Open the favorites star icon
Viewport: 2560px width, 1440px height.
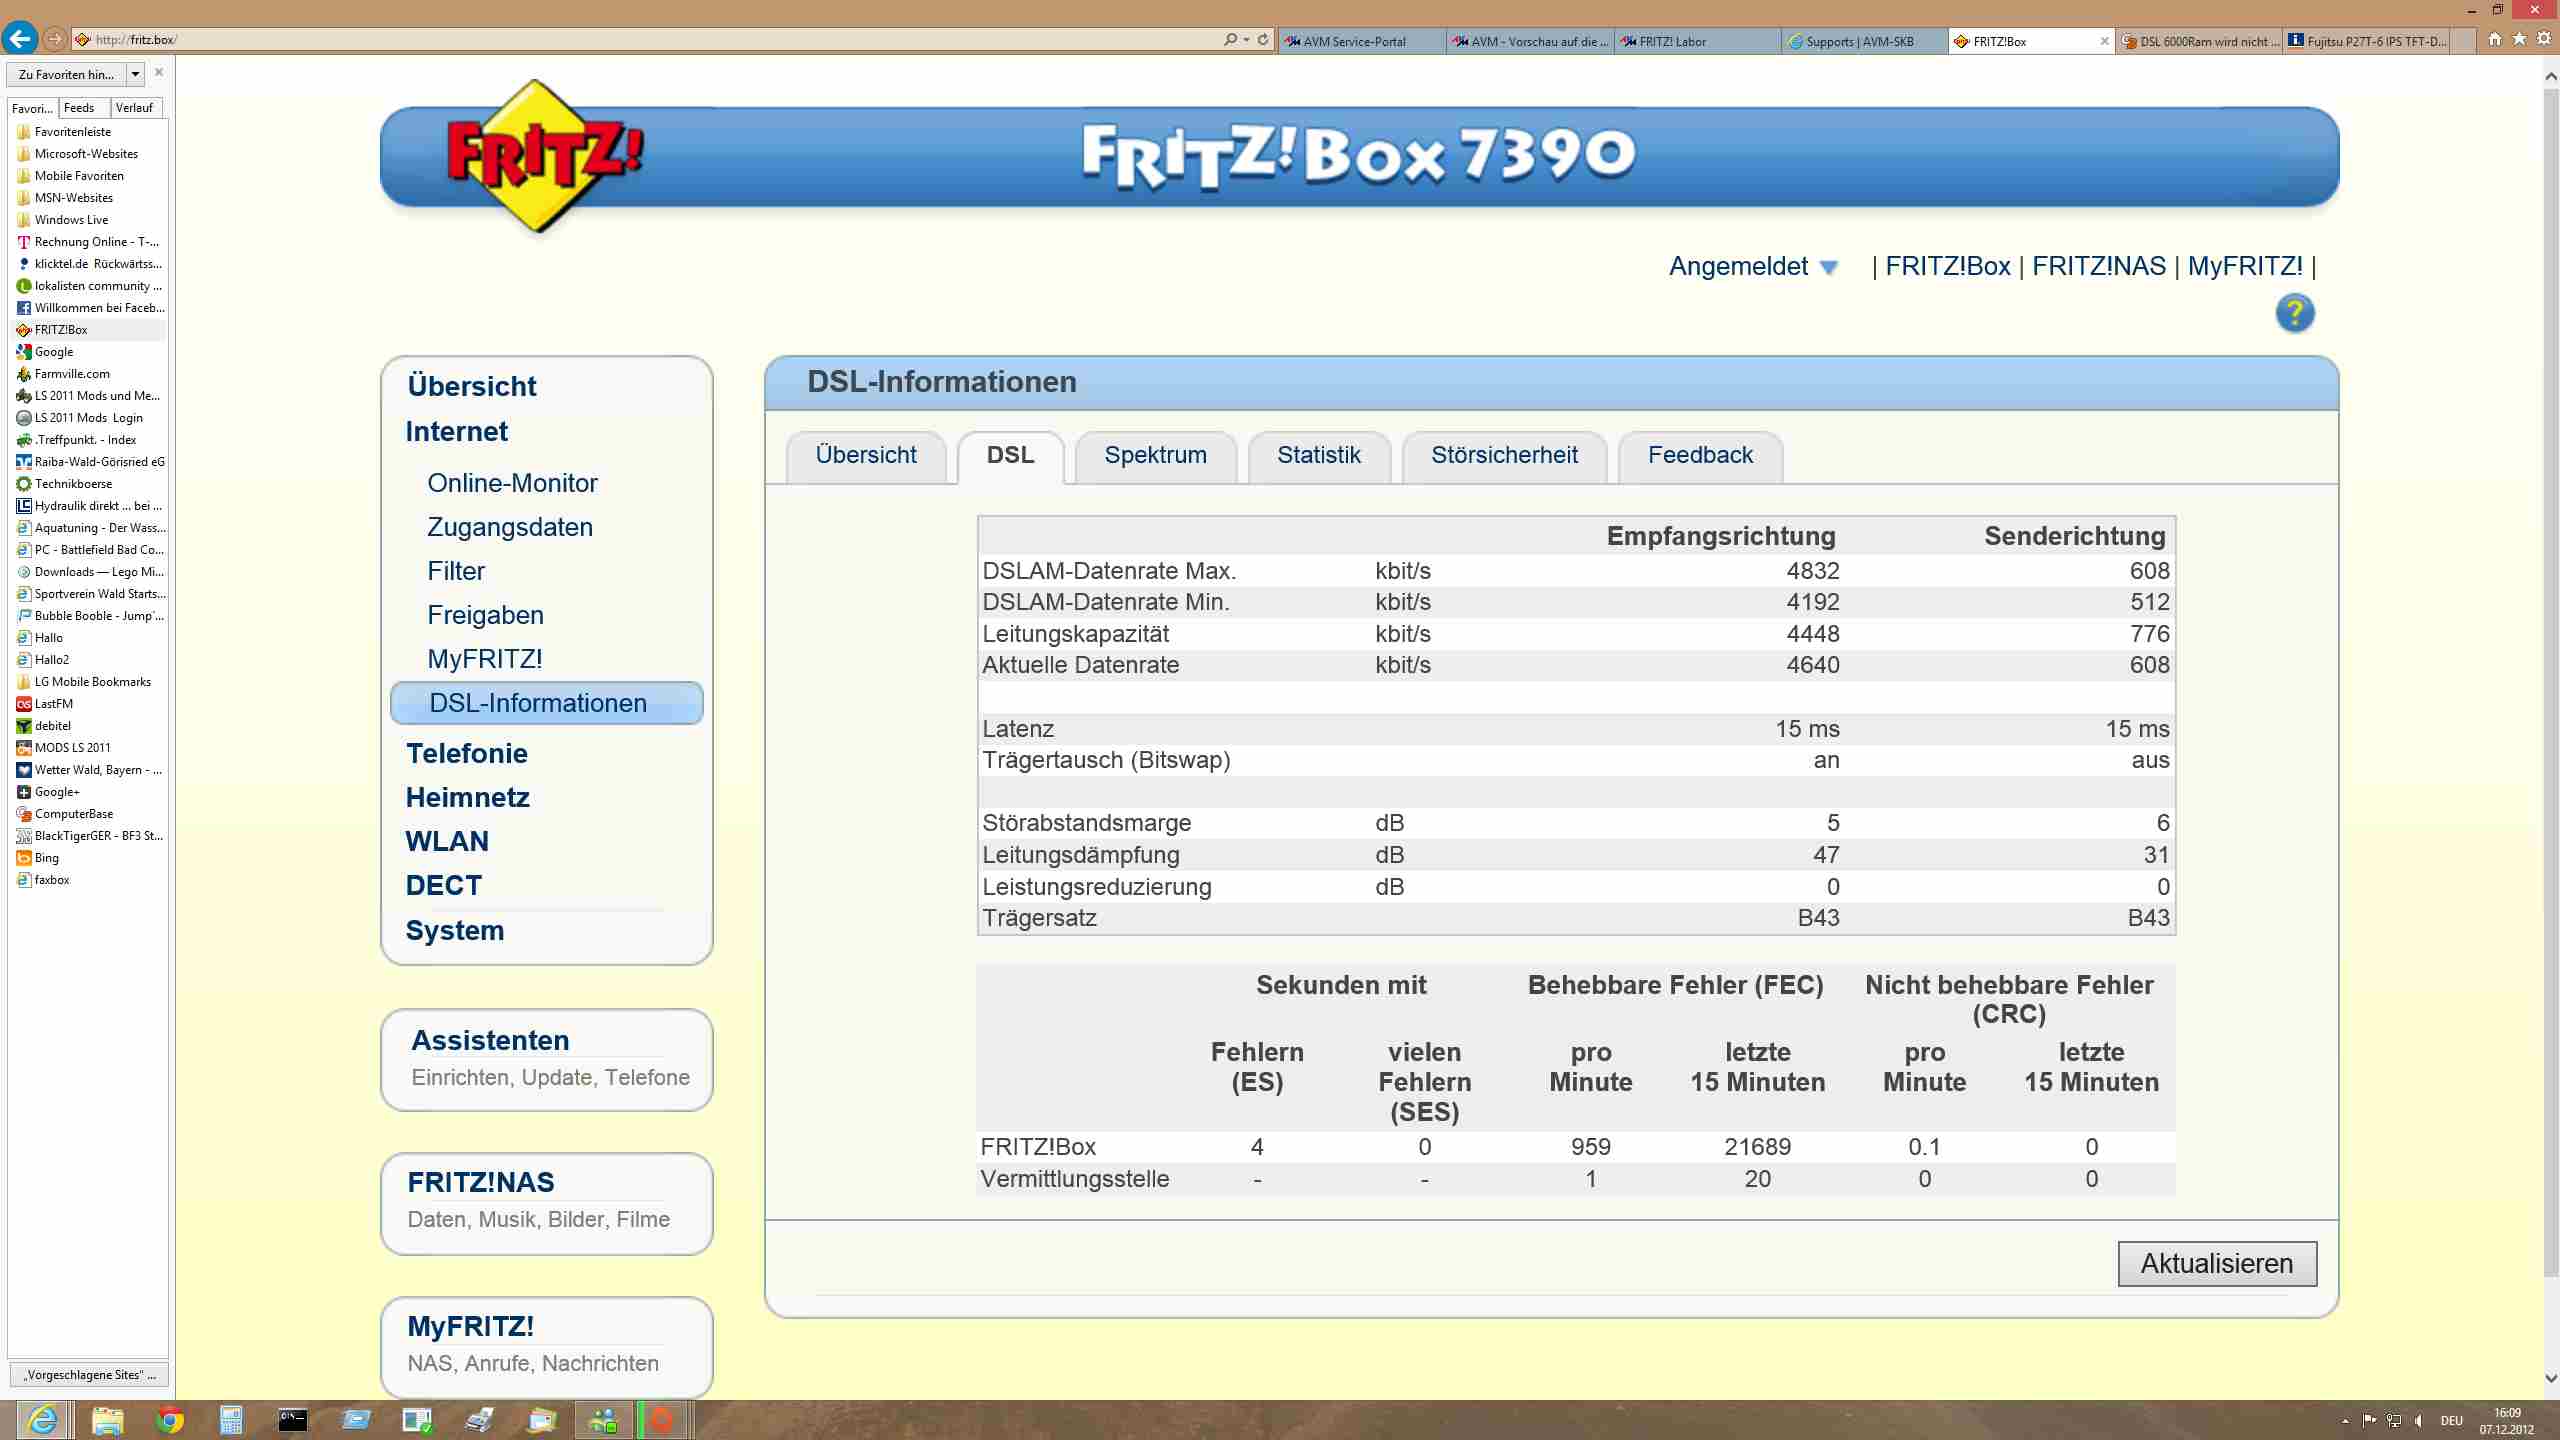pos(2519,40)
